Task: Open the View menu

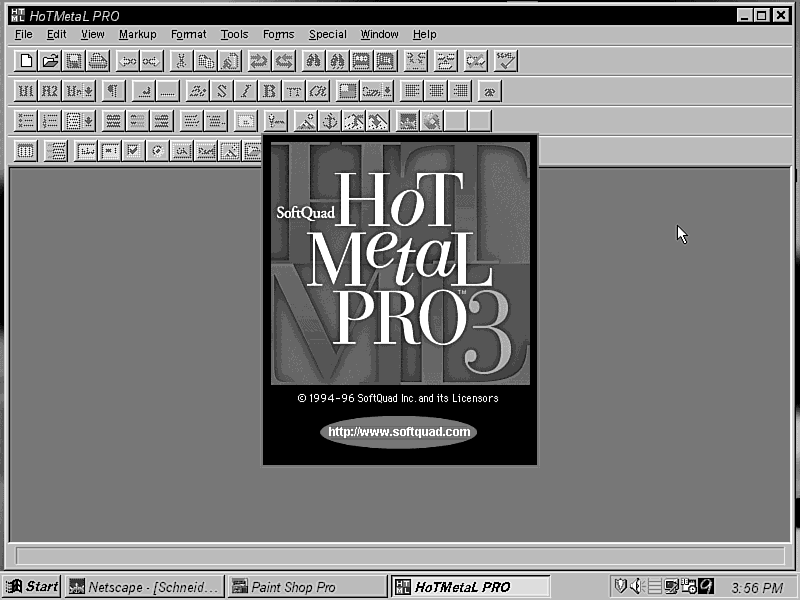Action: tap(92, 34)
